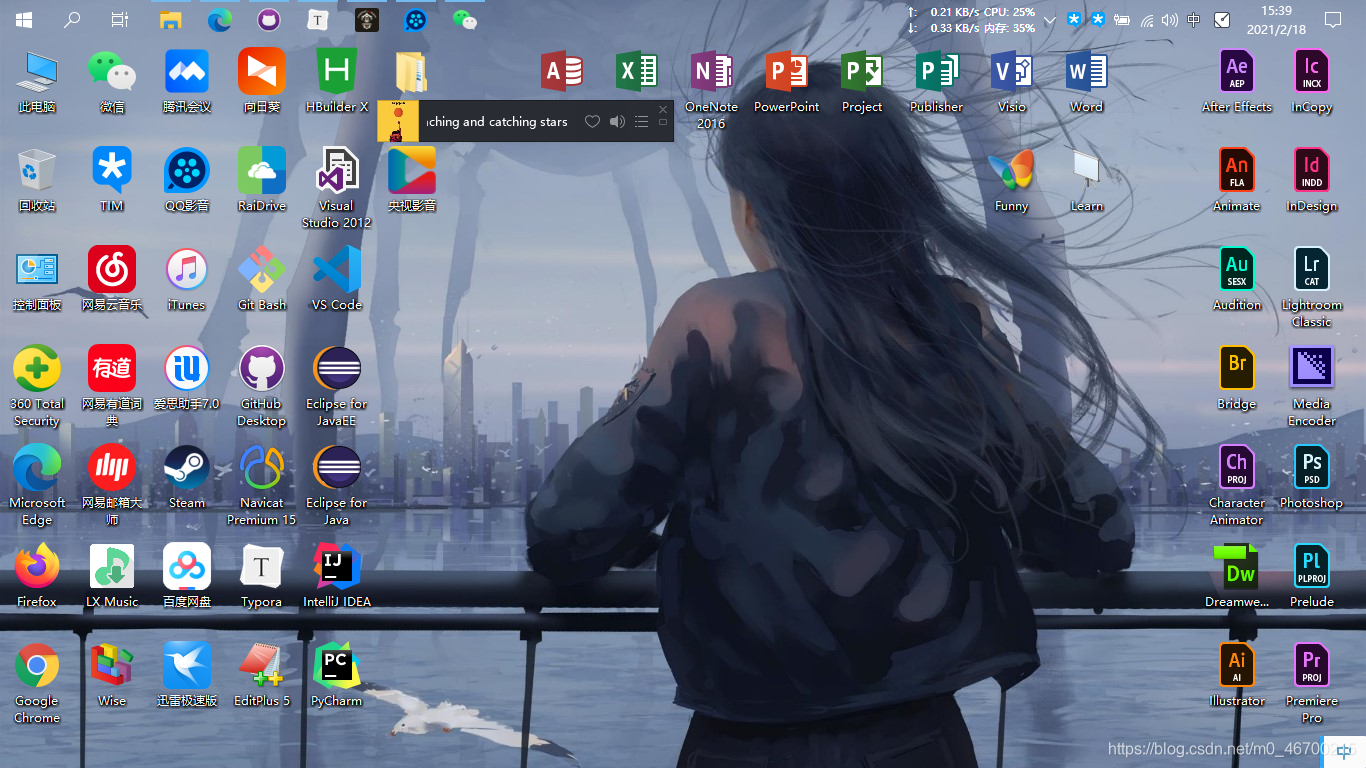Image resolution: width=1366 pixels, height=768 pixels.
Task: Open File Explorer from the taskbar
Action: coord(171,19)
